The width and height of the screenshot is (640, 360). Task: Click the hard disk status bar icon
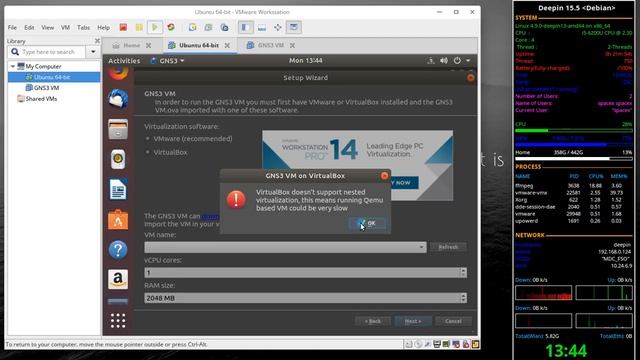(x=409, y=344)
